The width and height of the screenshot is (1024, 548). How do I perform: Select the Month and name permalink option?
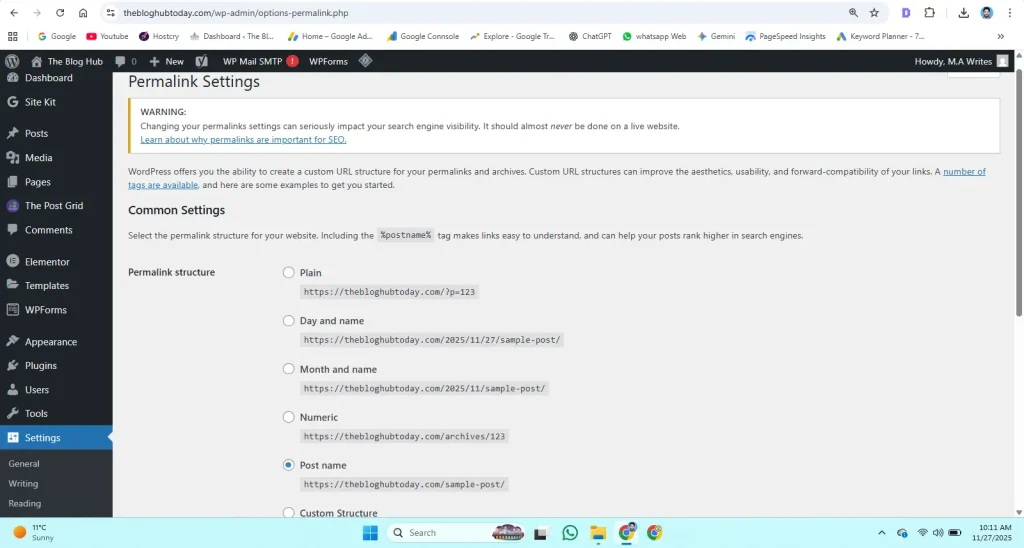tap(289, 369)
